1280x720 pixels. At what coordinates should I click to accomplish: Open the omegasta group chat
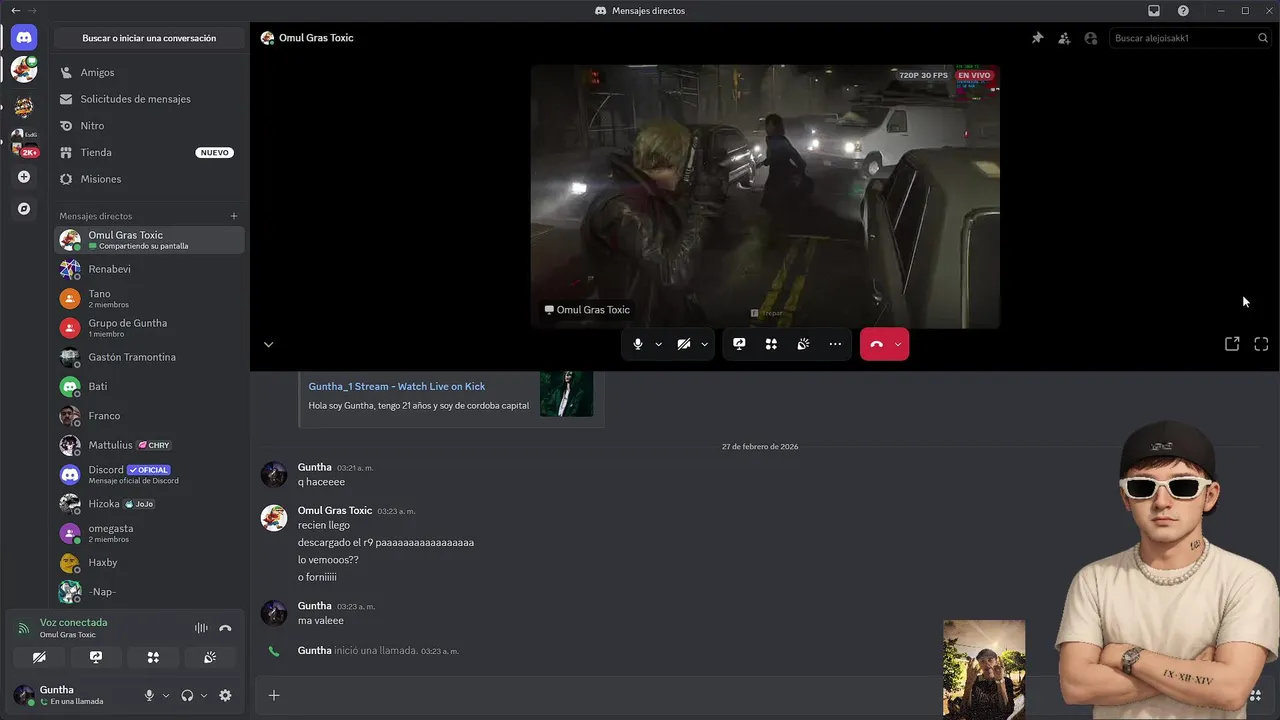click(x=149, y=533)
